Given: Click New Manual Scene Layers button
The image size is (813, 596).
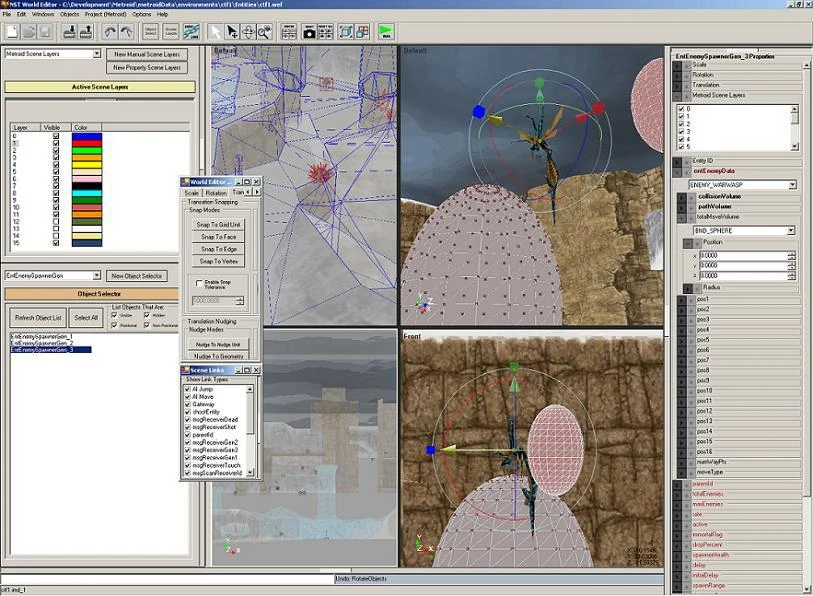Looking at the screenshot, I should point(147,54).
